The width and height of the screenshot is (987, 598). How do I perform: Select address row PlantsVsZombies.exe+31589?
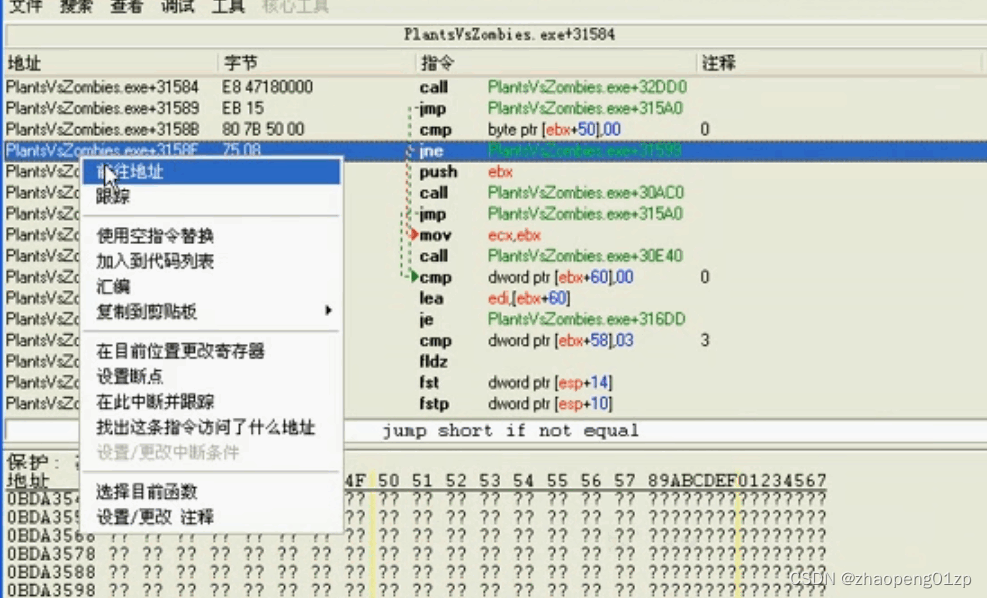coord(103,108)
